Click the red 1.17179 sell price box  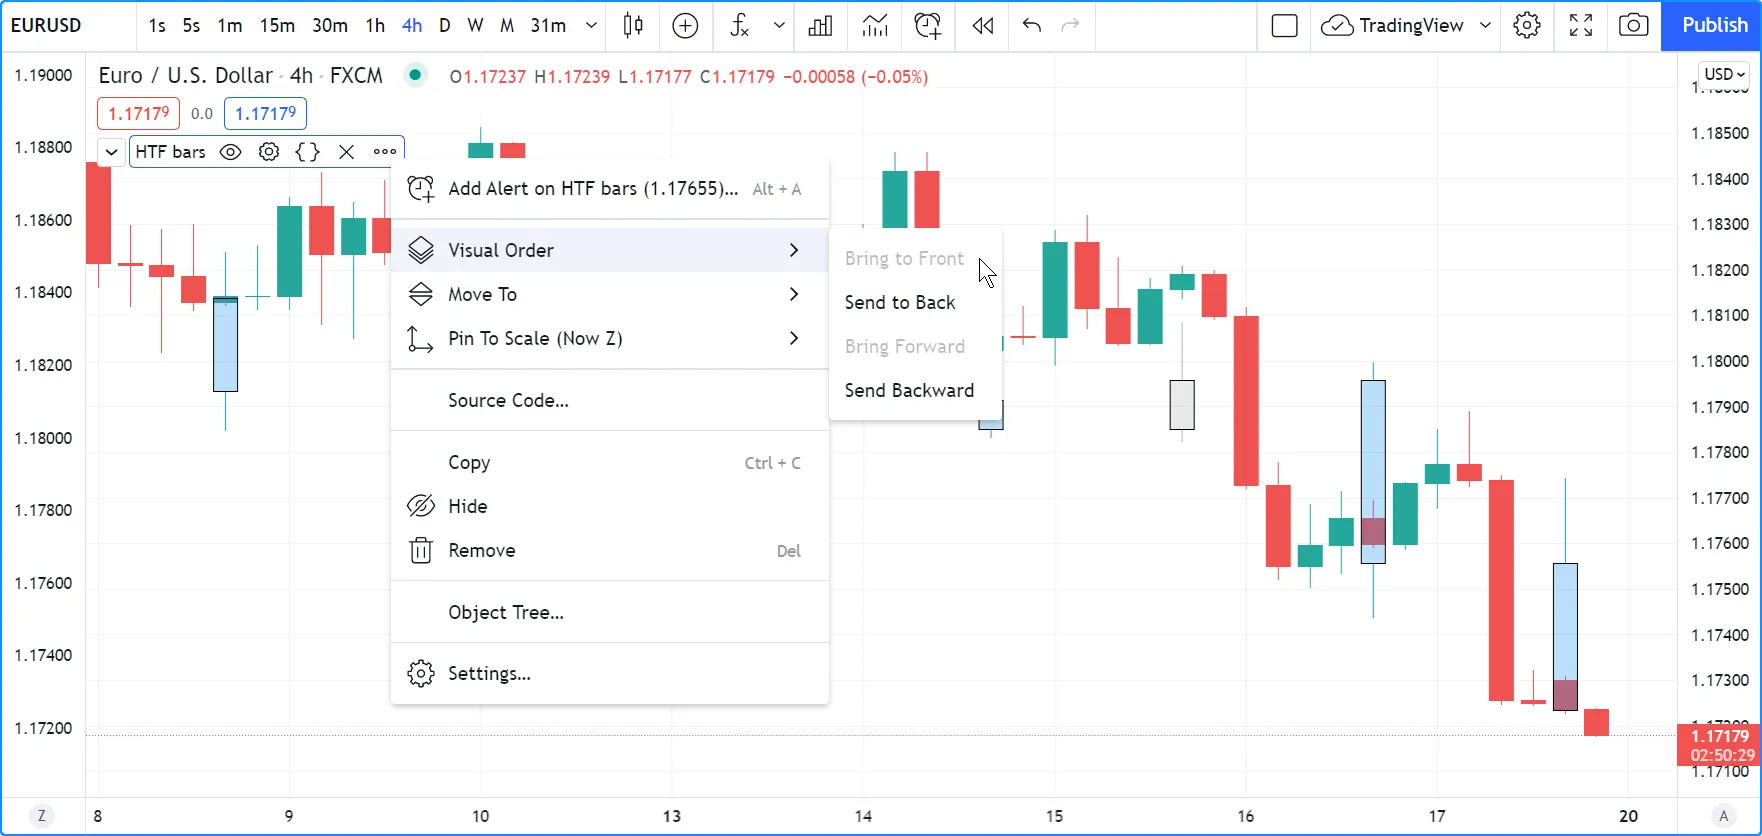click(x=138, y=113)
